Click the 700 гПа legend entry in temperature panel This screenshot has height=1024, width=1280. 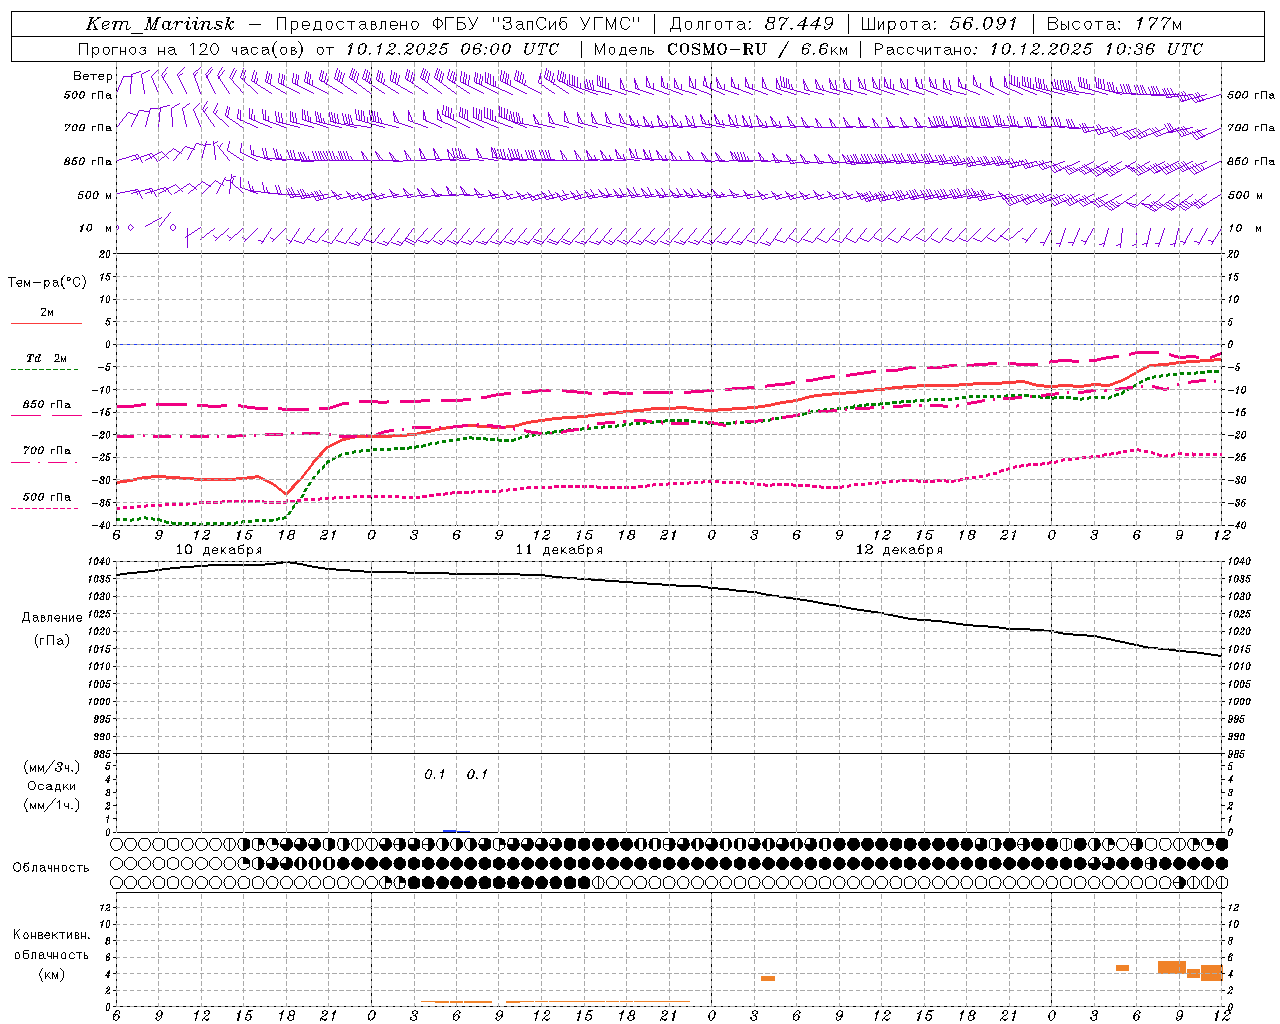pos(47,451)
